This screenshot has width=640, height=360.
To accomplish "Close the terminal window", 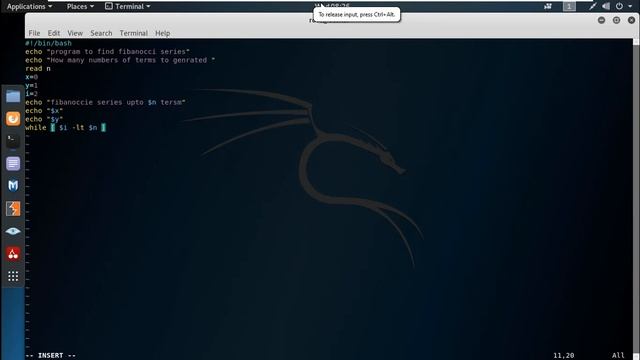I will (631, 20).
